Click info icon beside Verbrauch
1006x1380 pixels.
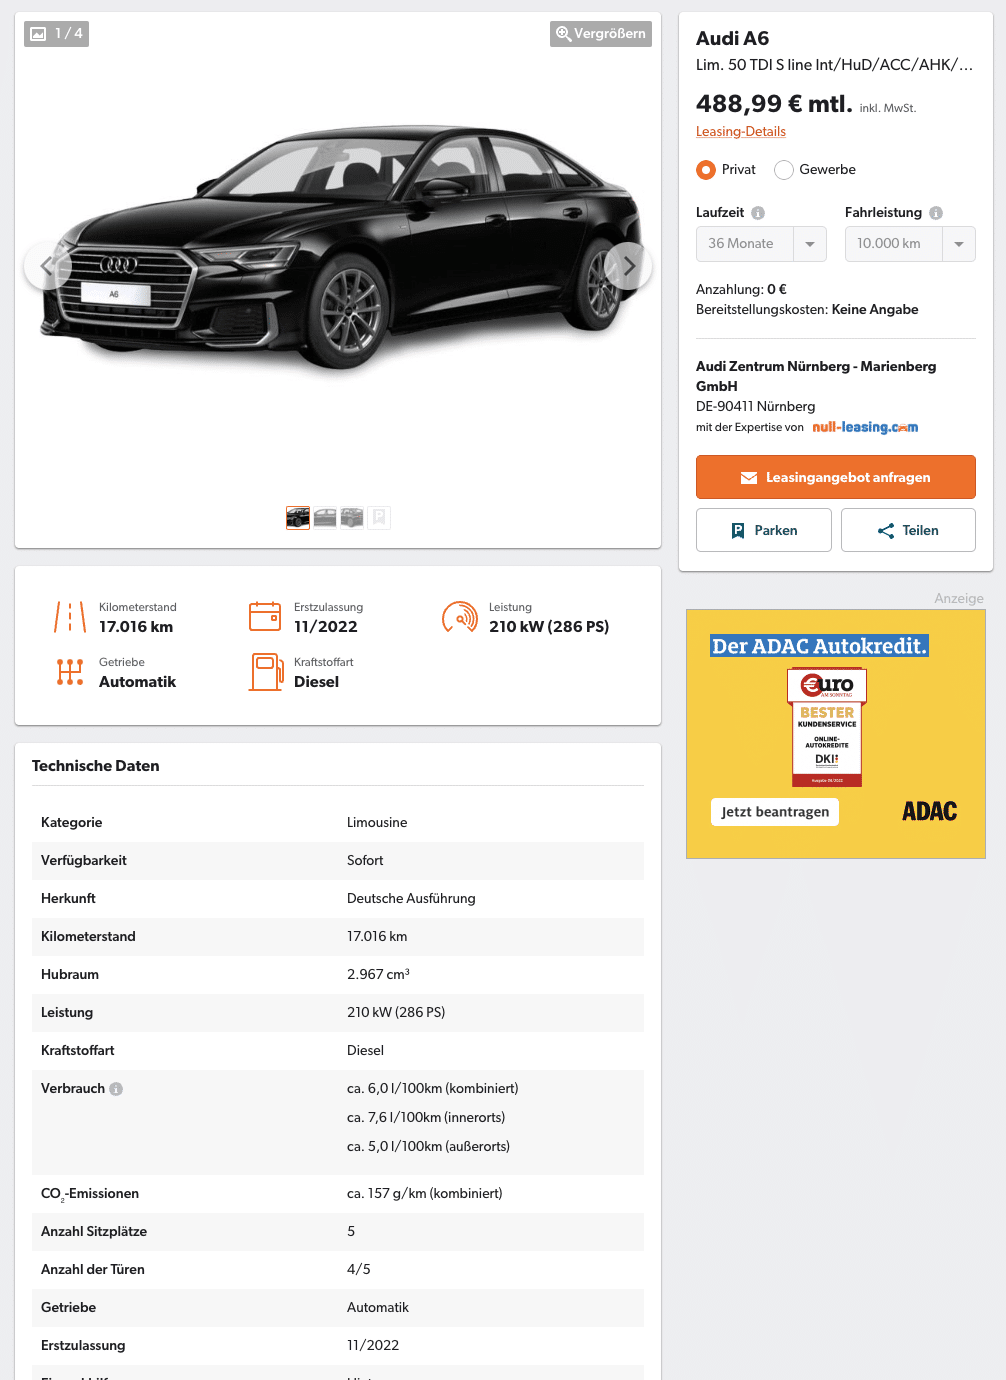click(116, 1089)
